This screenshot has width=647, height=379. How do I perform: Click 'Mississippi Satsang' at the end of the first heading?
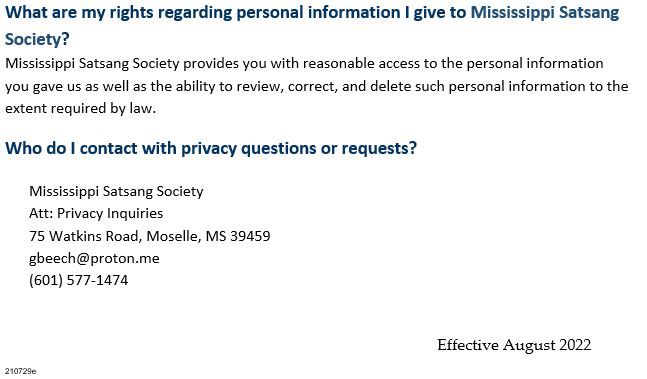click(545, 12)
